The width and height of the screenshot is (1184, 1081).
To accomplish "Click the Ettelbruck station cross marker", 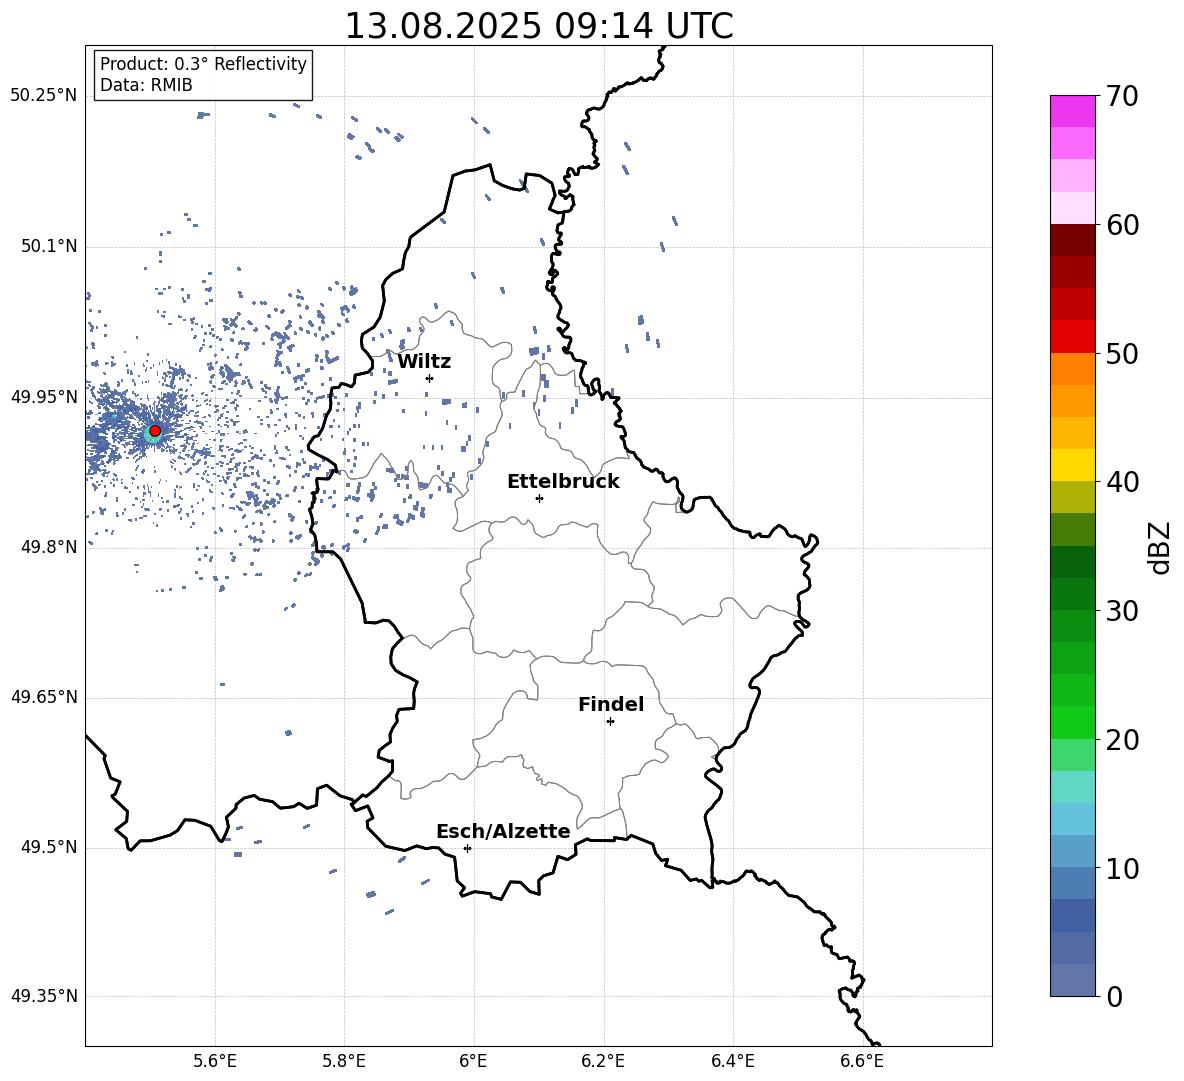I will [x=539, y=498].
